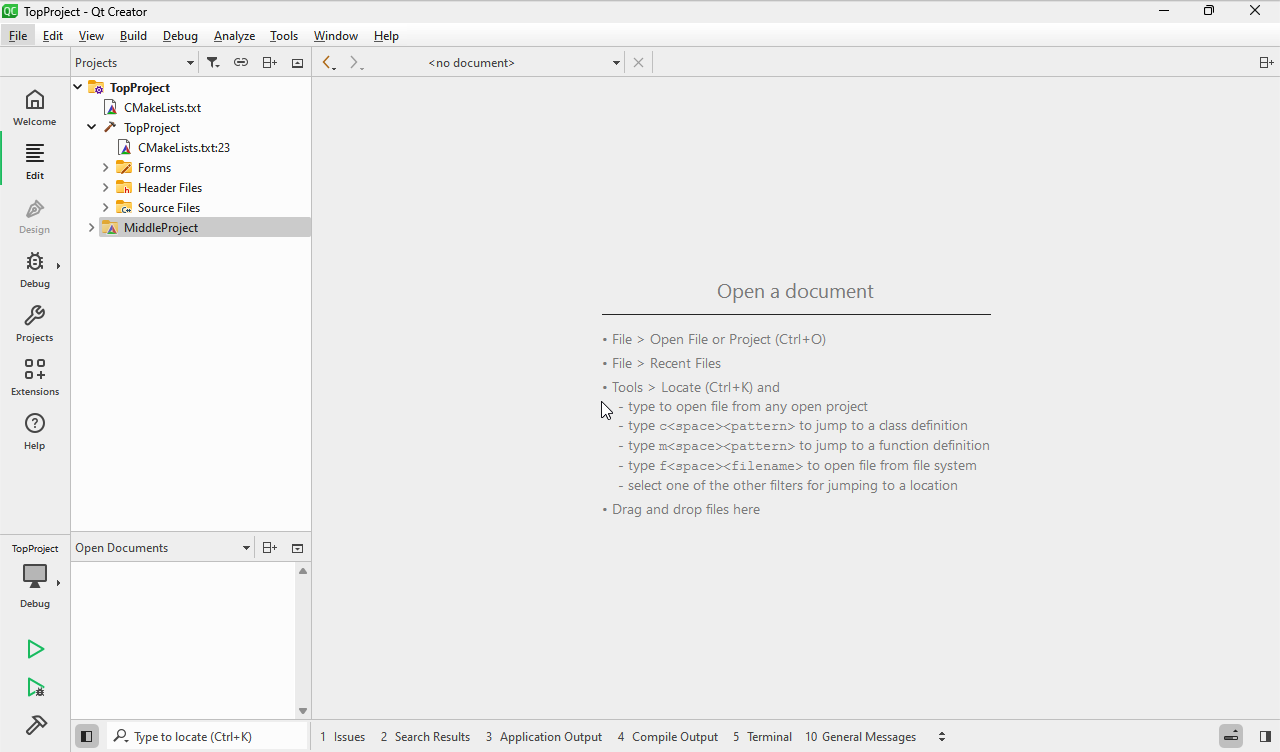Toggle synchronize with editor link icon

(x=241, y=63)
